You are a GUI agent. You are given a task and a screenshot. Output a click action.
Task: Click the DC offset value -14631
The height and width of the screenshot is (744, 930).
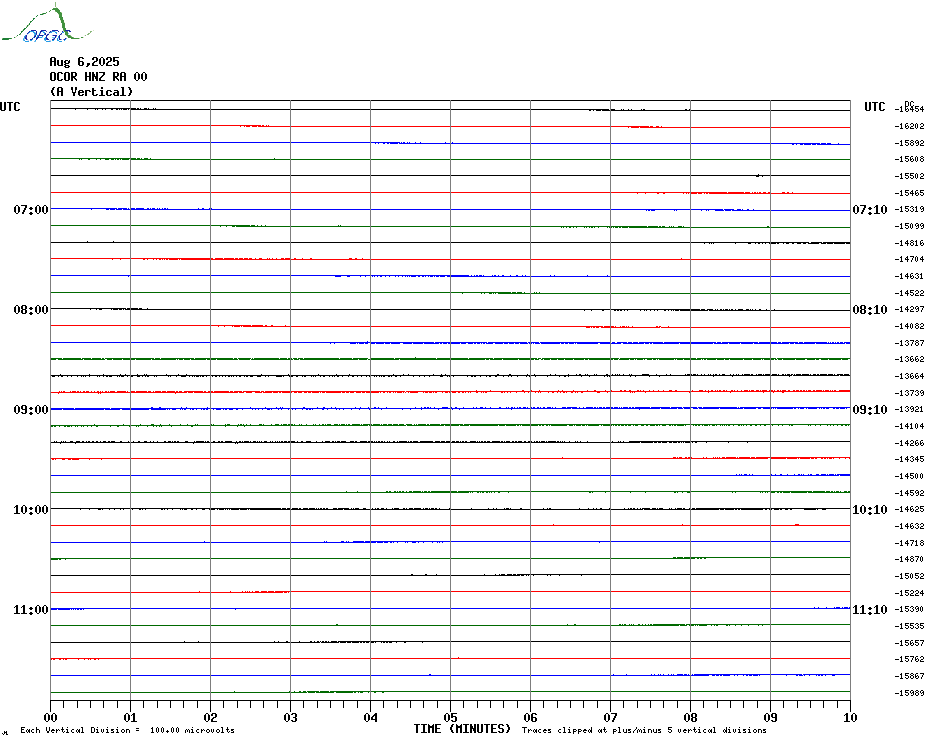909,276
